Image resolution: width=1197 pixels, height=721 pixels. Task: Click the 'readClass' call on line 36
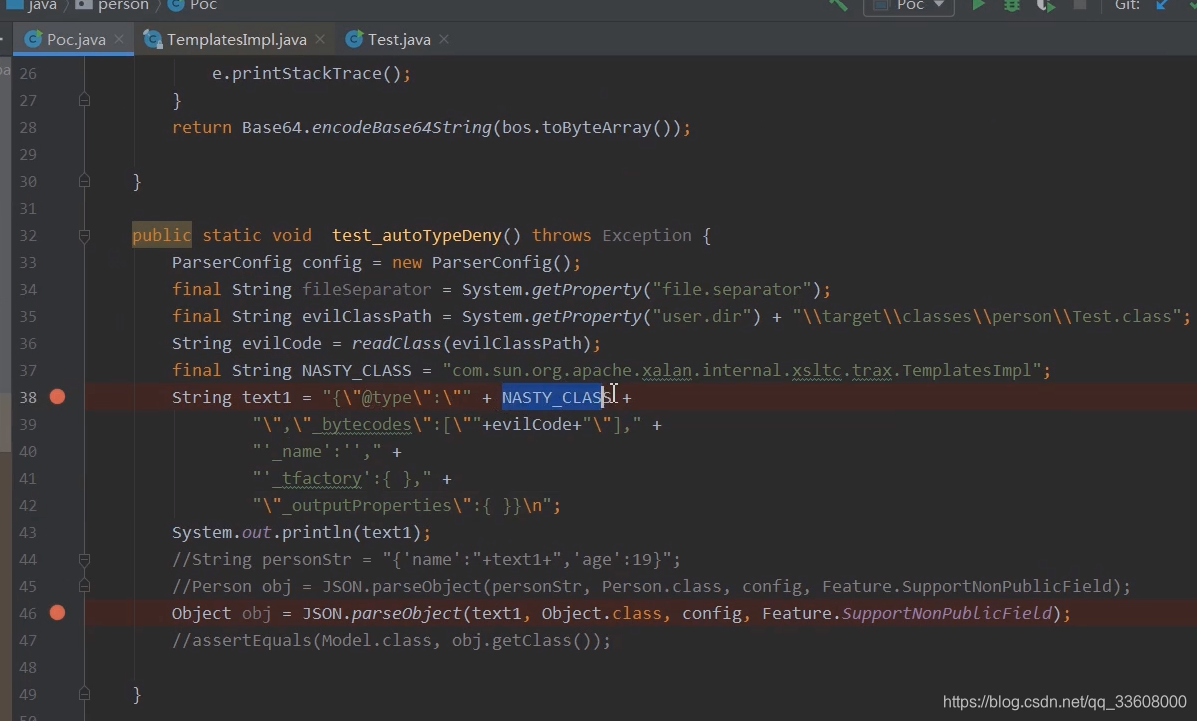pyautogui.click(x=396, y=344)
